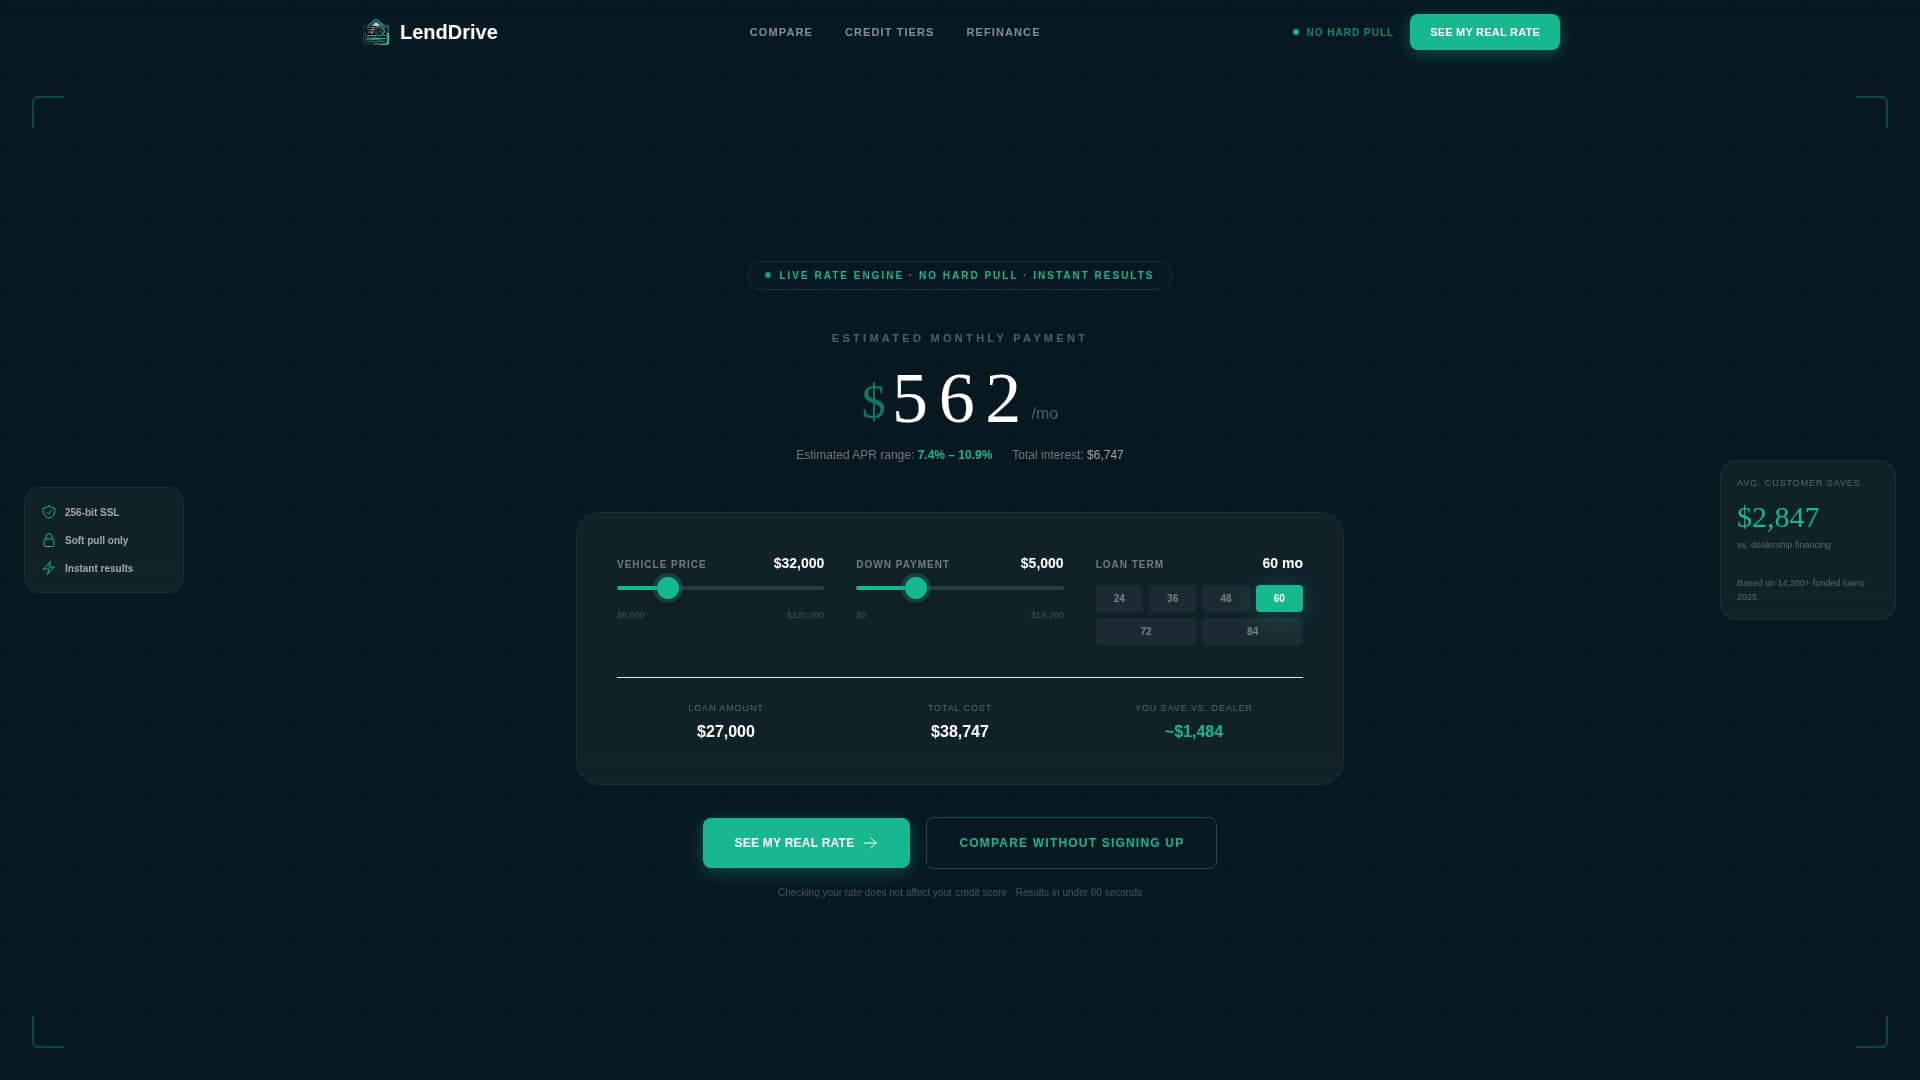Viewport: 1920px width, 1080px height.
Task: Click the No Hard Pull header badge
Action: [1343, 32]
